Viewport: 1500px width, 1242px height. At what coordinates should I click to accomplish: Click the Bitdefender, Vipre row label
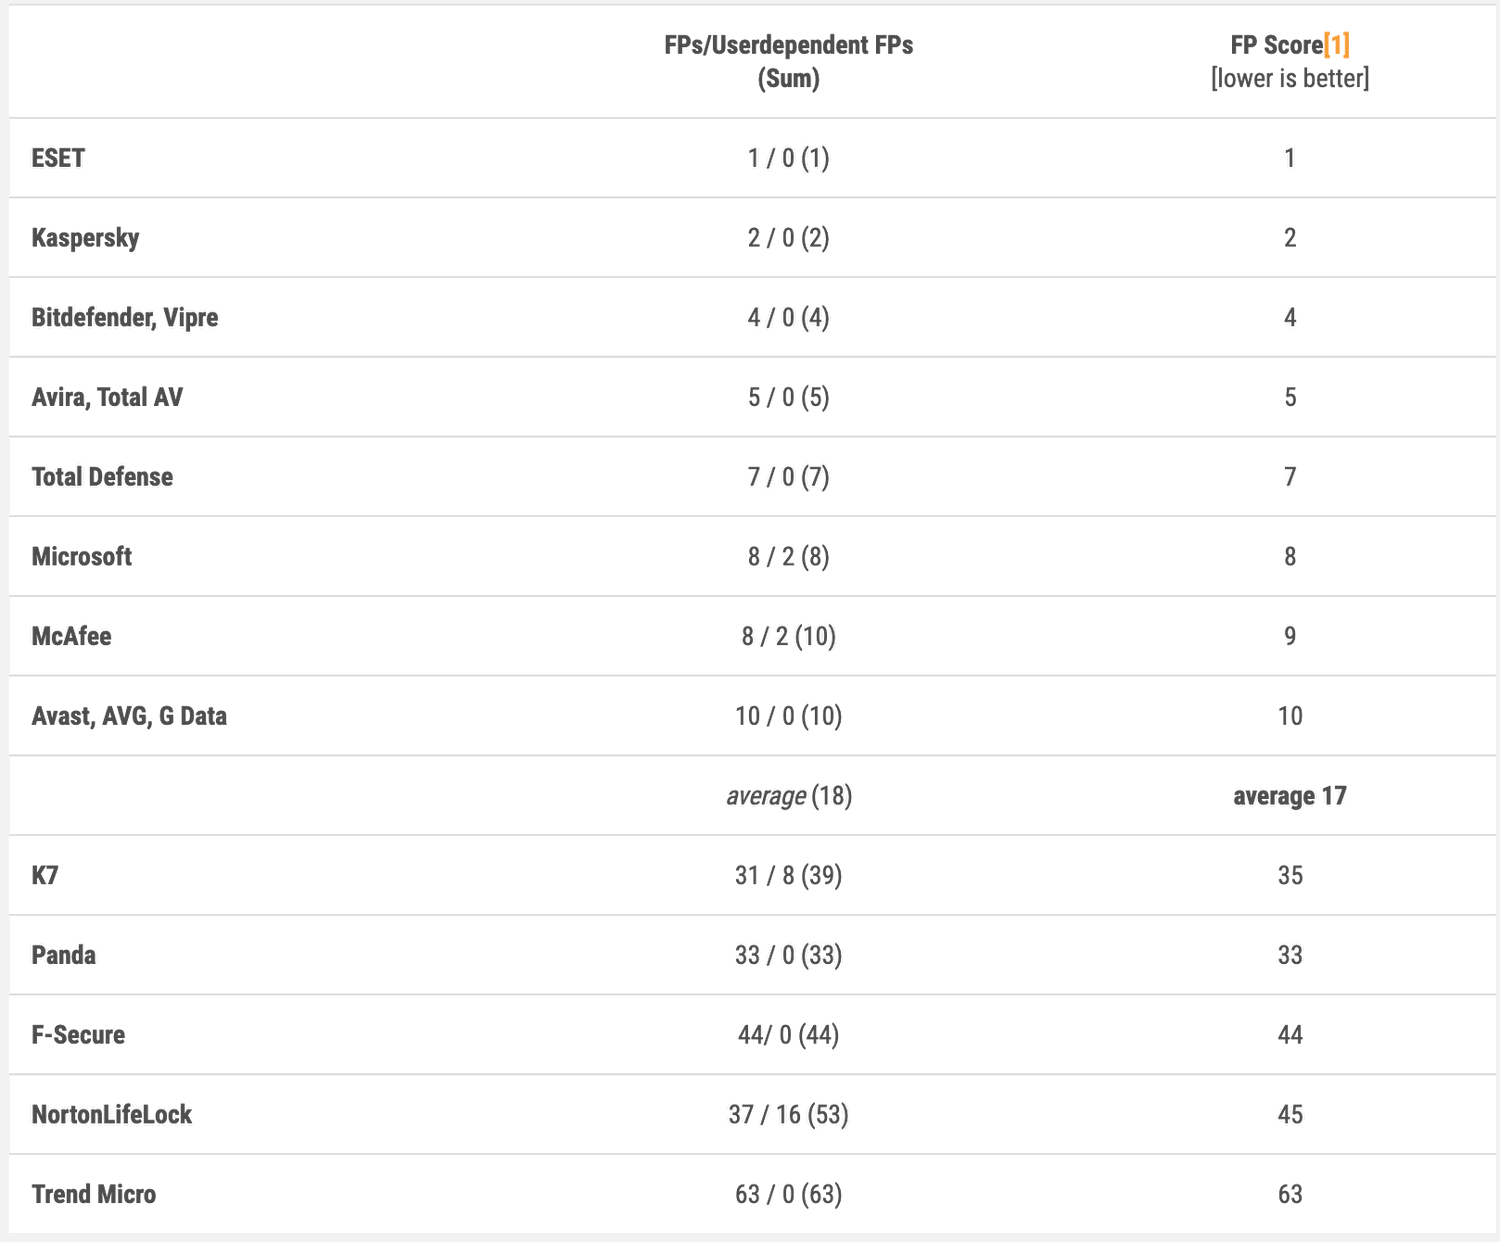click(125, 318)
